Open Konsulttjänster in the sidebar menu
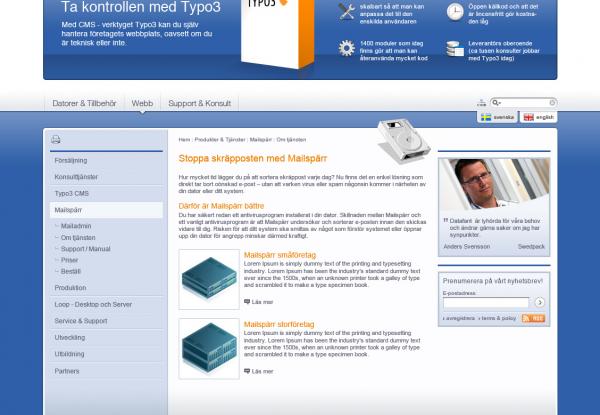This screenshot has height=415, width=600. (76, 177)
